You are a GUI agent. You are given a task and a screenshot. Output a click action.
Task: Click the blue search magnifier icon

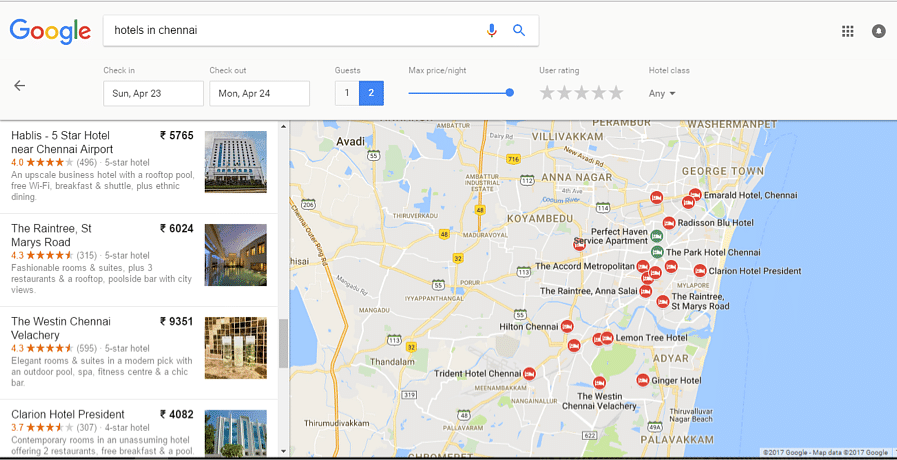click(519, 30)
